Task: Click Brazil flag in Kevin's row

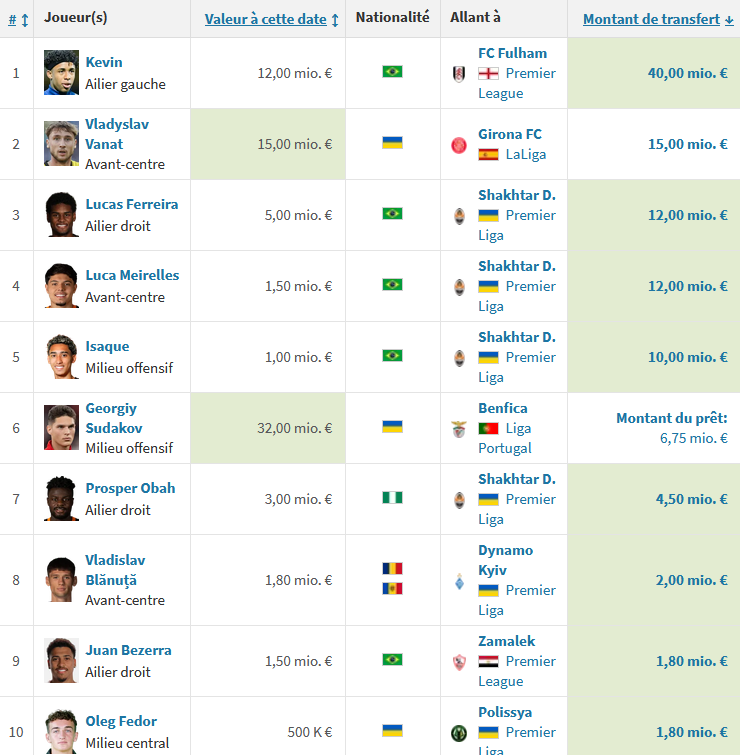Action: click(392, 72)
